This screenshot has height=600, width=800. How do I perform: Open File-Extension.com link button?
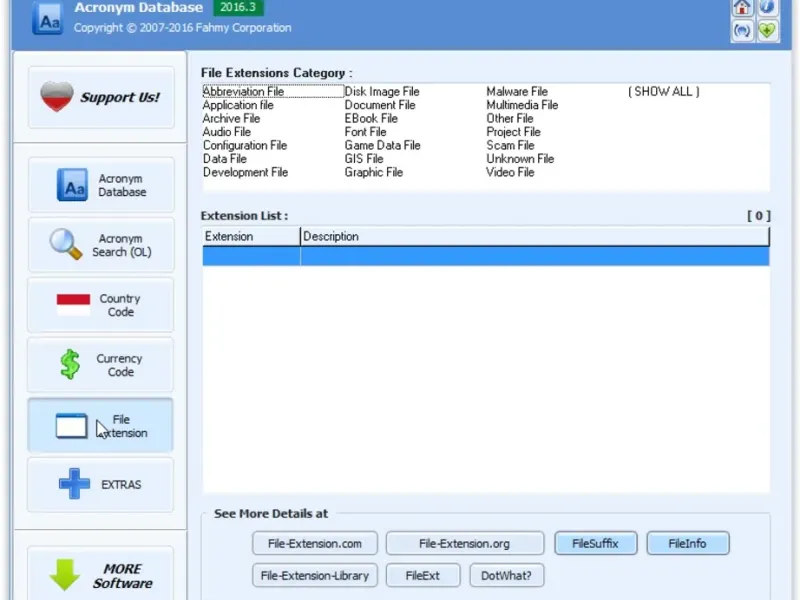(315, 543)
